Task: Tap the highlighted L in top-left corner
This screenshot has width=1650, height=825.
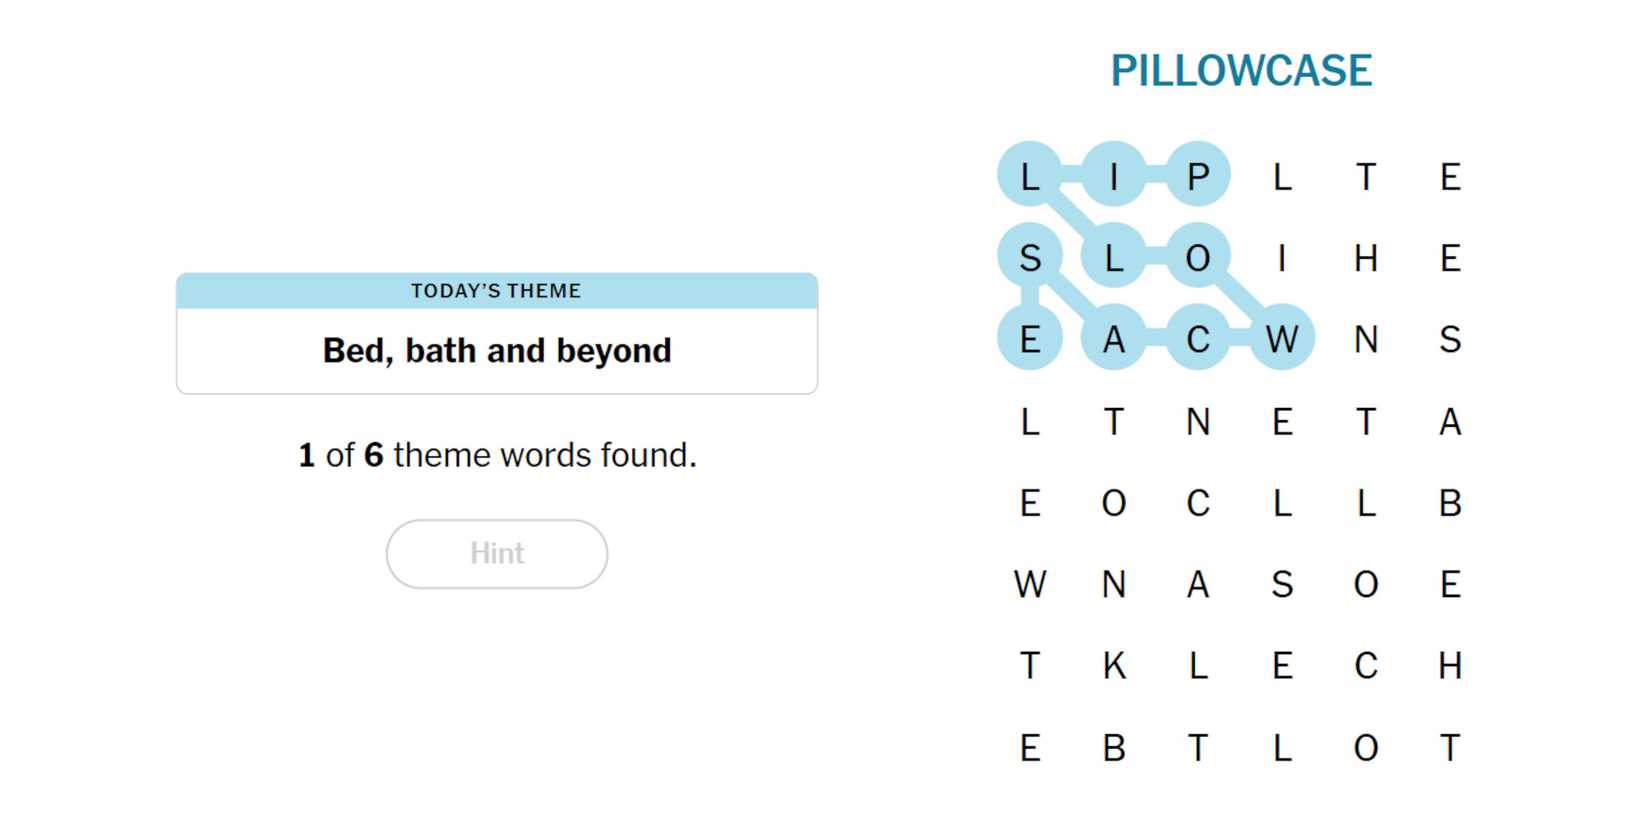Action: pos(1029,175)
